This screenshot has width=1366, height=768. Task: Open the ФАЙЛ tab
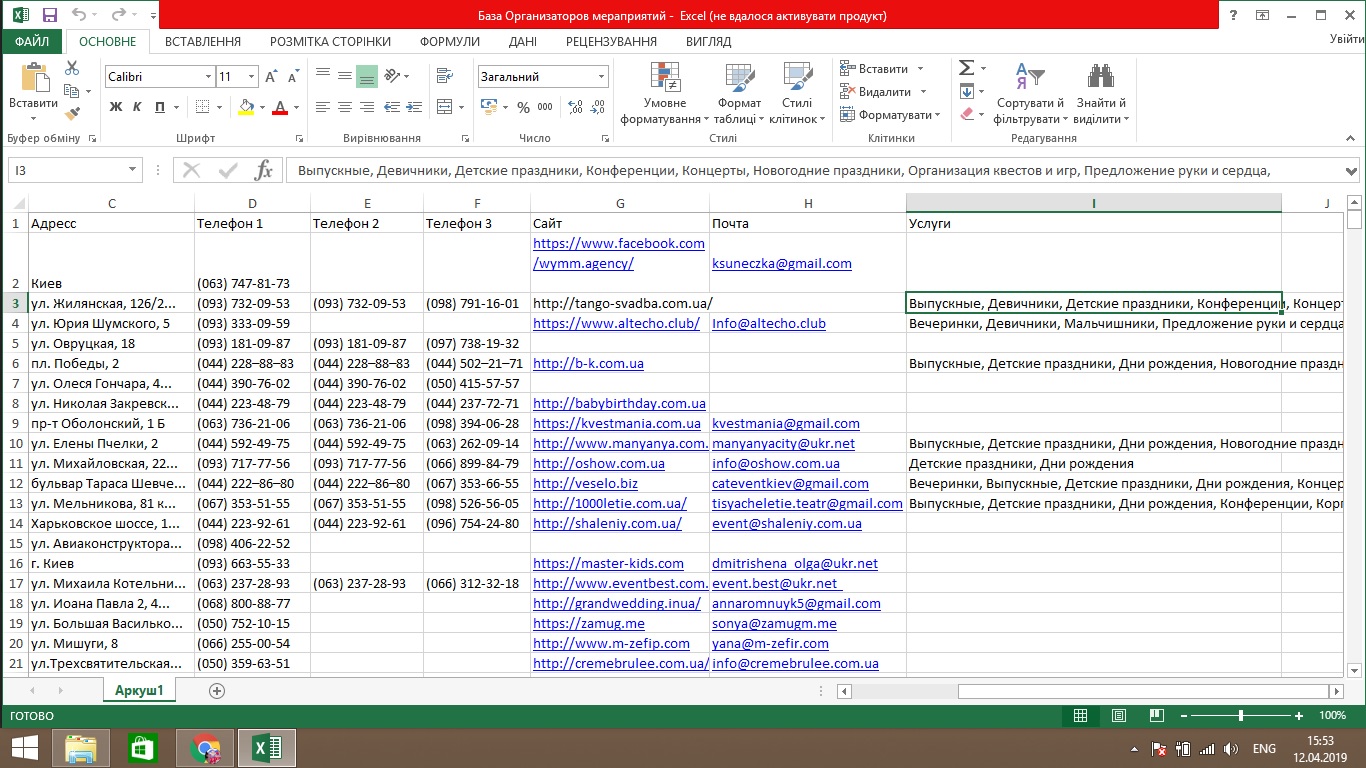(x=33, y=42)
